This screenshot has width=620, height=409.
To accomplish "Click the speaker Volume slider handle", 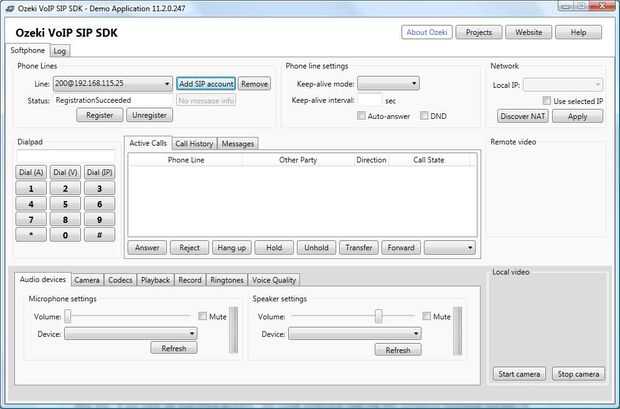I will (379, 316).
